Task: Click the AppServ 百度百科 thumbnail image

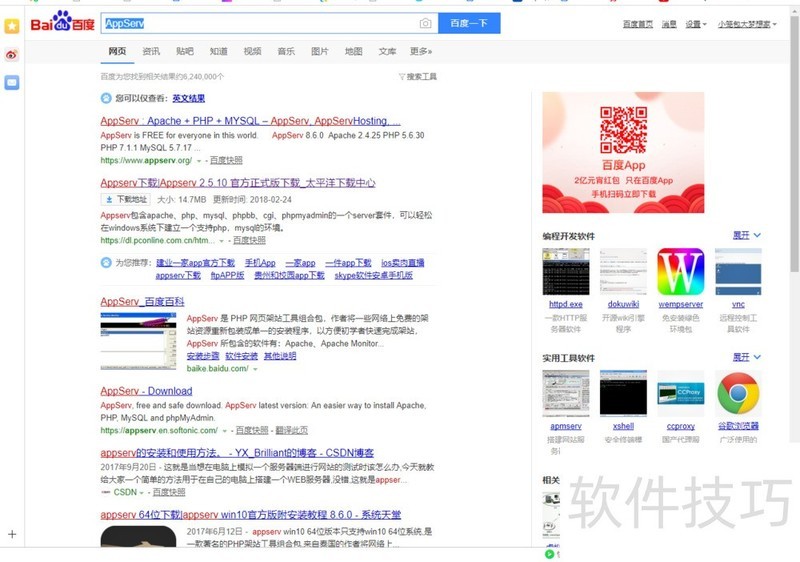Action: pyautogui.click(x=138, y=341)
